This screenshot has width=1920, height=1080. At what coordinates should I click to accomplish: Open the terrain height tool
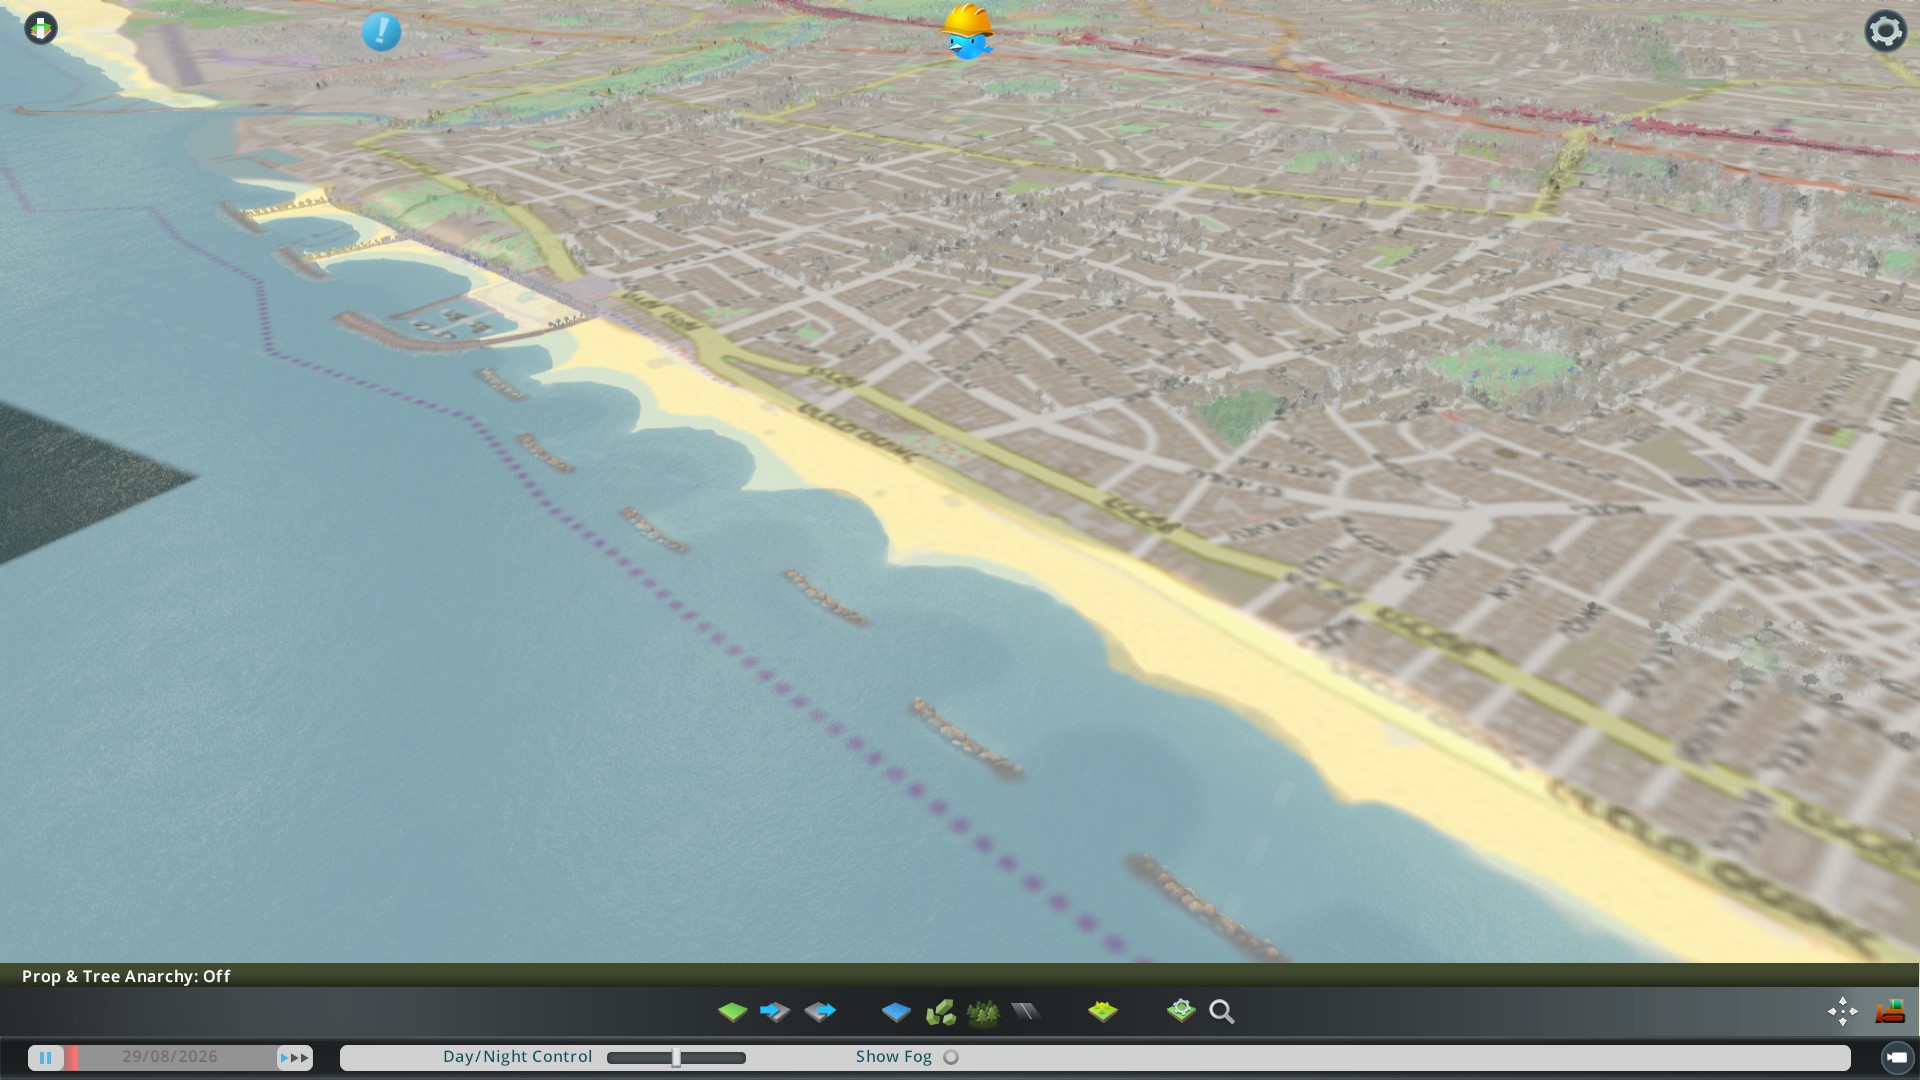[732, 1012]
